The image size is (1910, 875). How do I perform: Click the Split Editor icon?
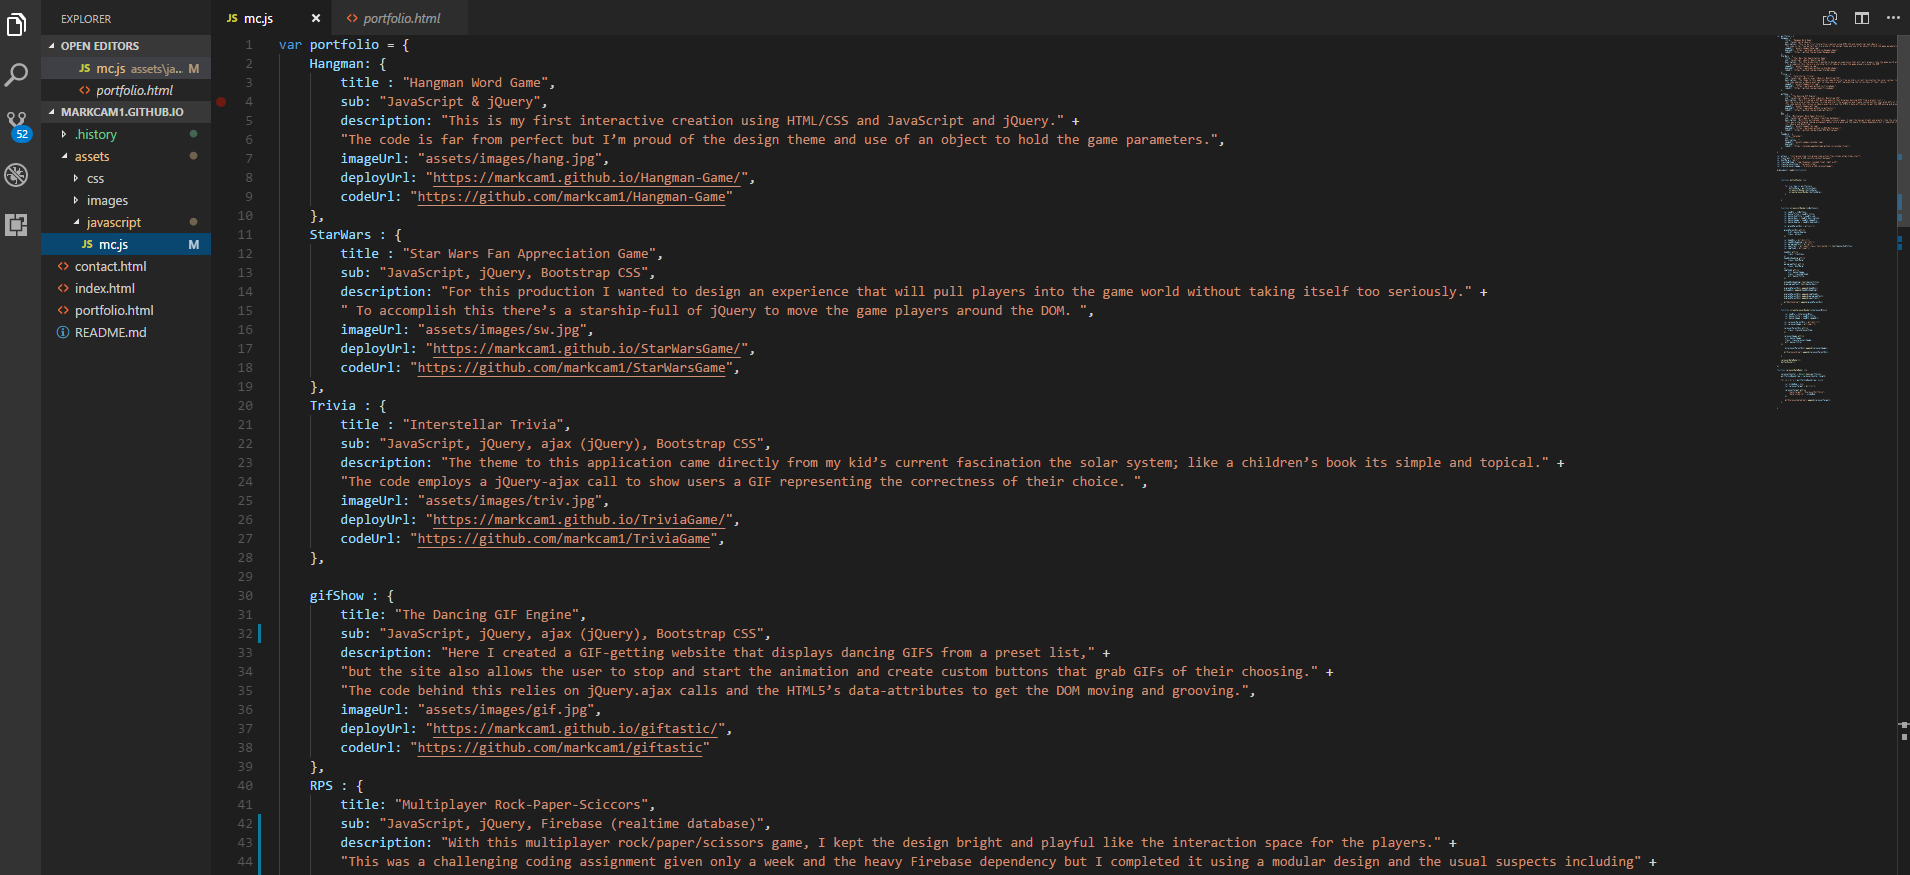1862,18
